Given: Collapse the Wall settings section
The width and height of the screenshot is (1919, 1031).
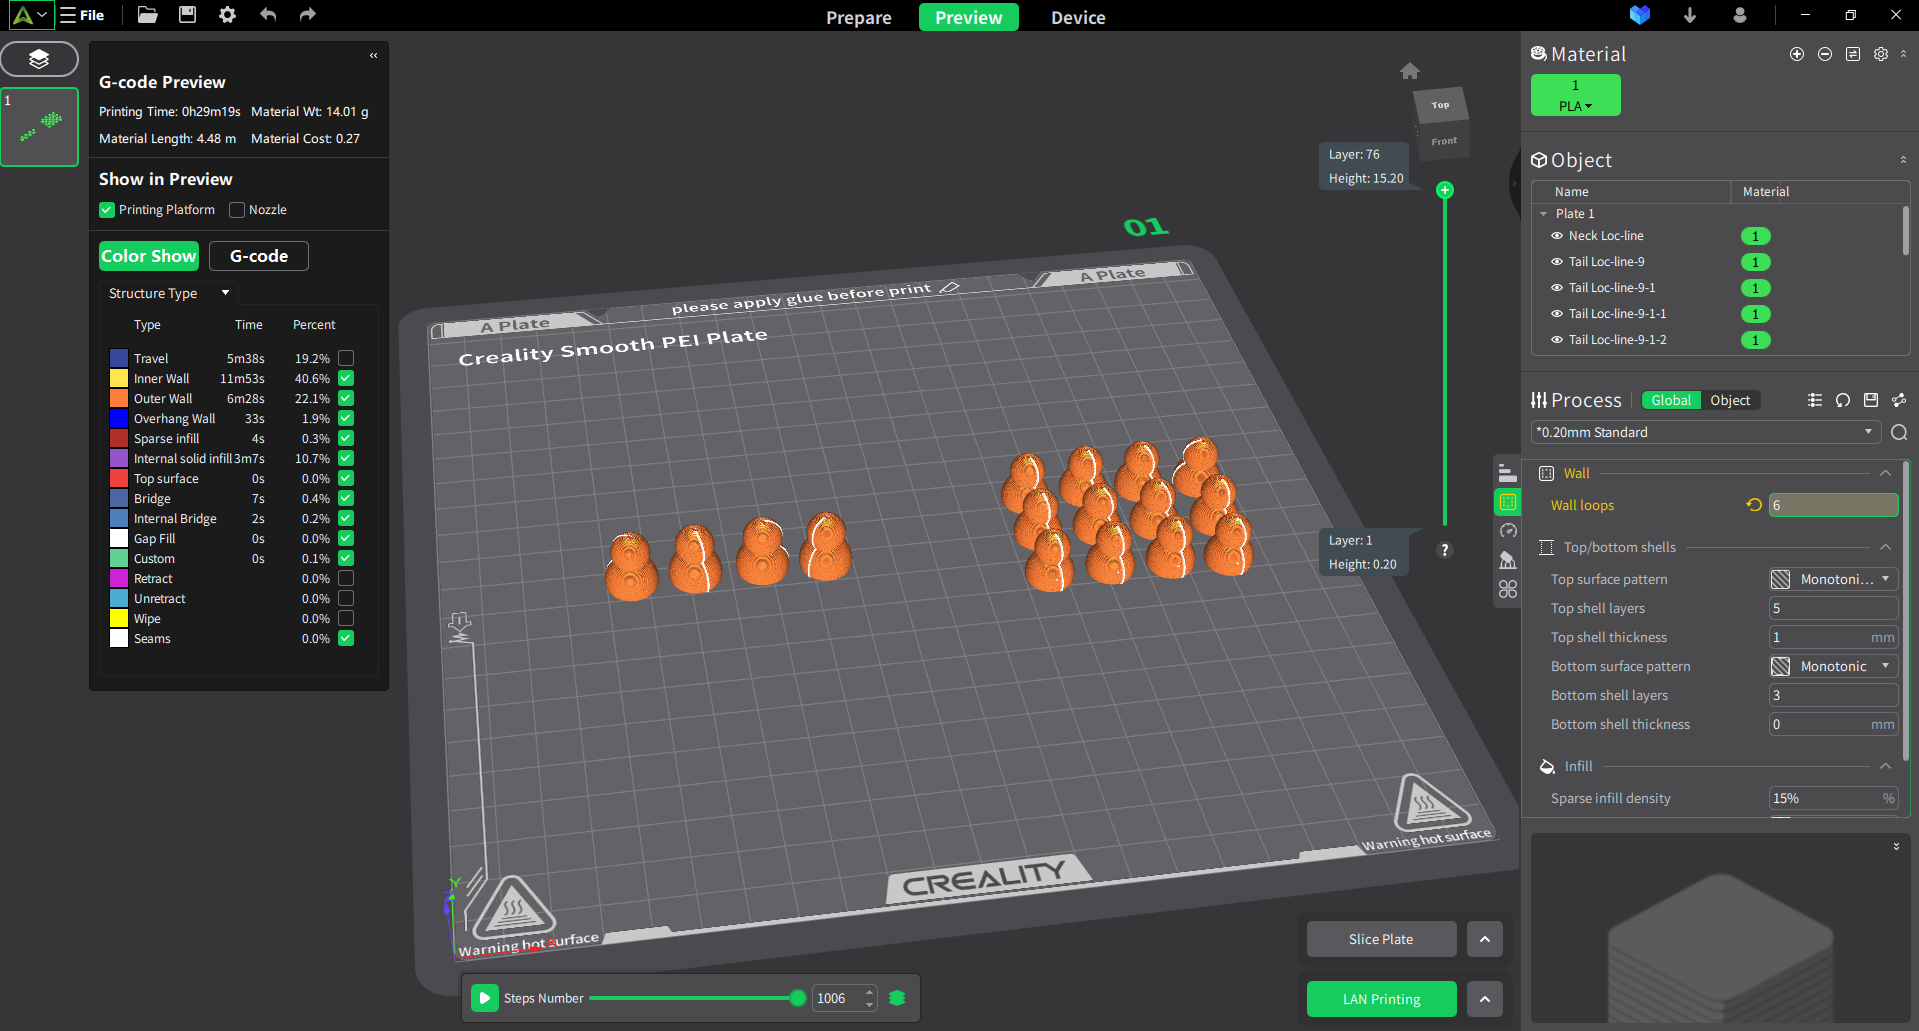Looking at the screenshot, I should coord(1885,473).
